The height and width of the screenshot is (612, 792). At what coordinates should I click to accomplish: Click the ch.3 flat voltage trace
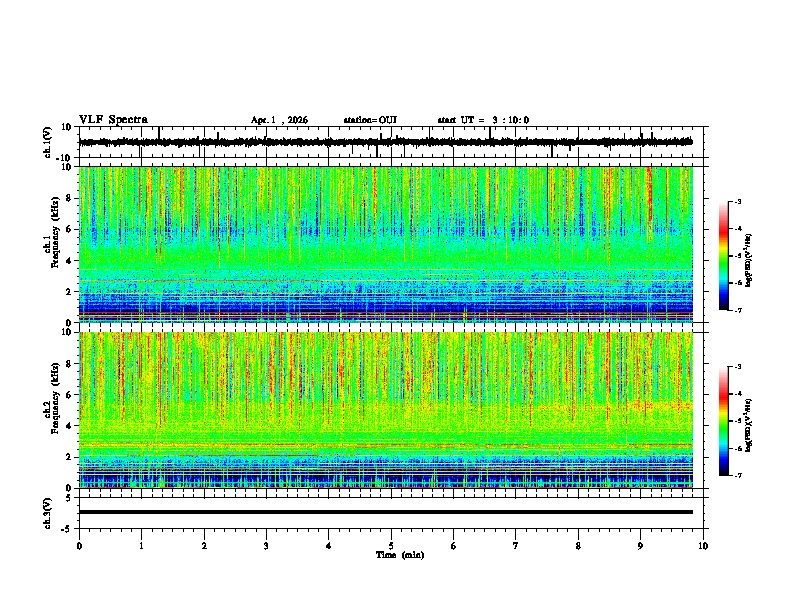pos(386,512)
